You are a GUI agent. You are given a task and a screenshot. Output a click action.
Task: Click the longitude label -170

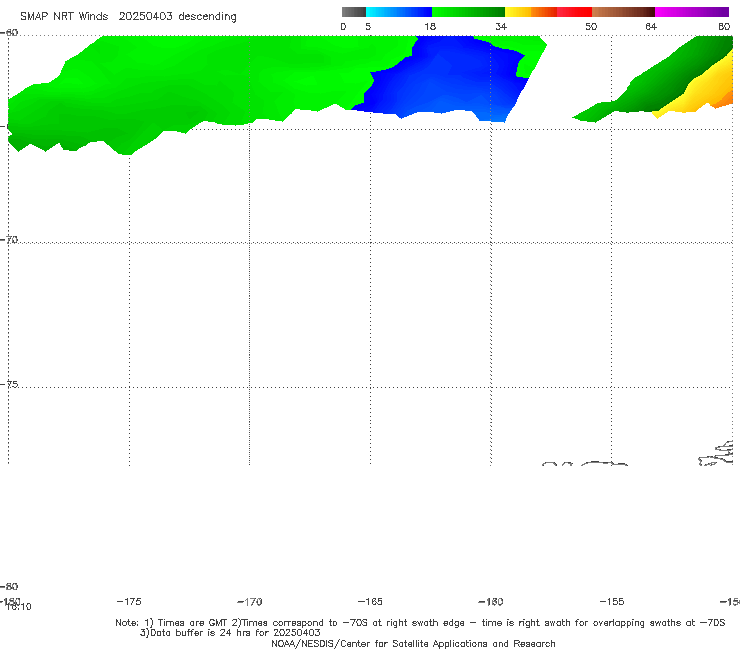pyautogui.click(x=250, y=601)
